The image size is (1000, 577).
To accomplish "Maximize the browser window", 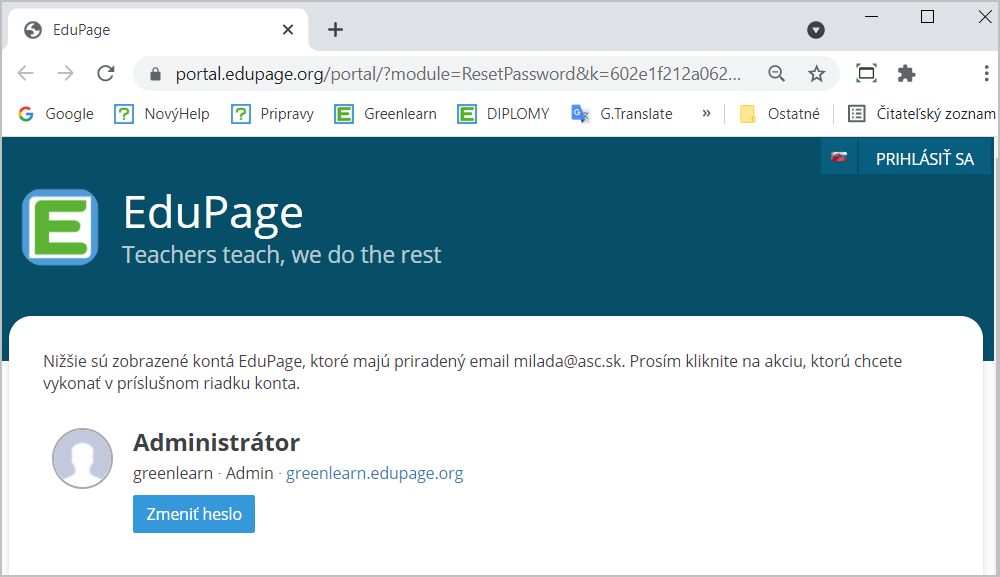I will pyautogui.click(x=927, y=17).
